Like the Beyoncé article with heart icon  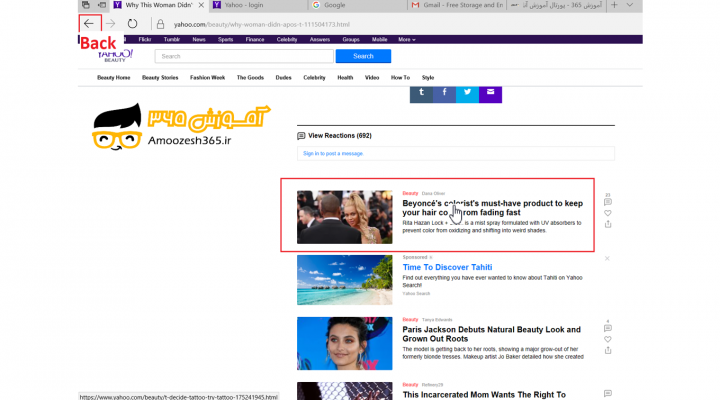[608, 213]
